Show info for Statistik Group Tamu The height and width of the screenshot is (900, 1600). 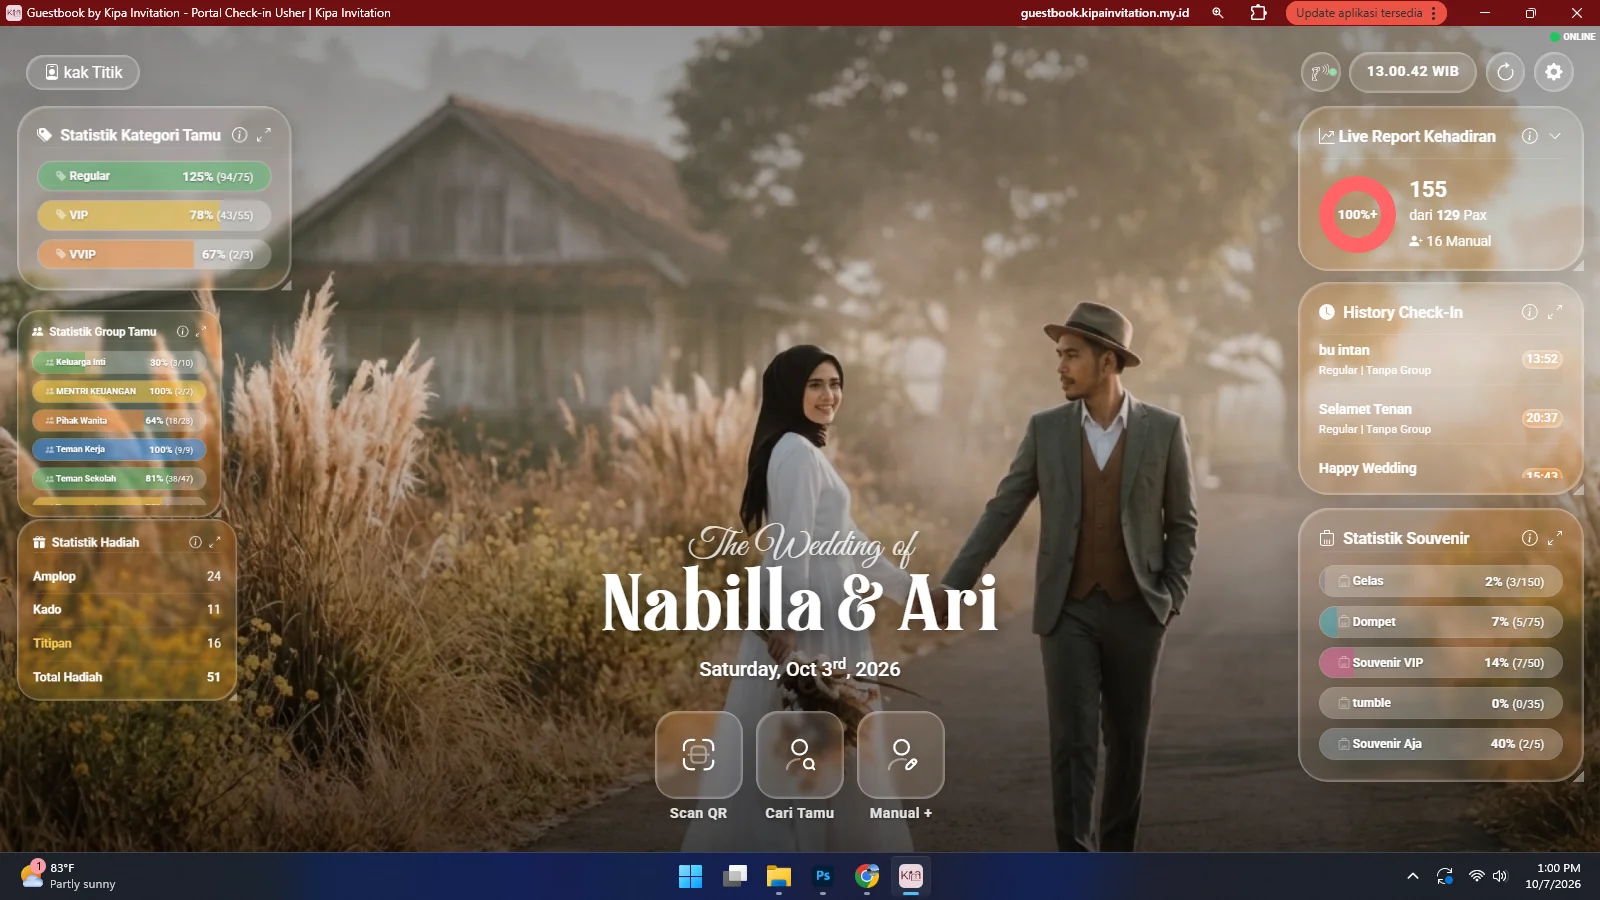[x=182, y=331]
